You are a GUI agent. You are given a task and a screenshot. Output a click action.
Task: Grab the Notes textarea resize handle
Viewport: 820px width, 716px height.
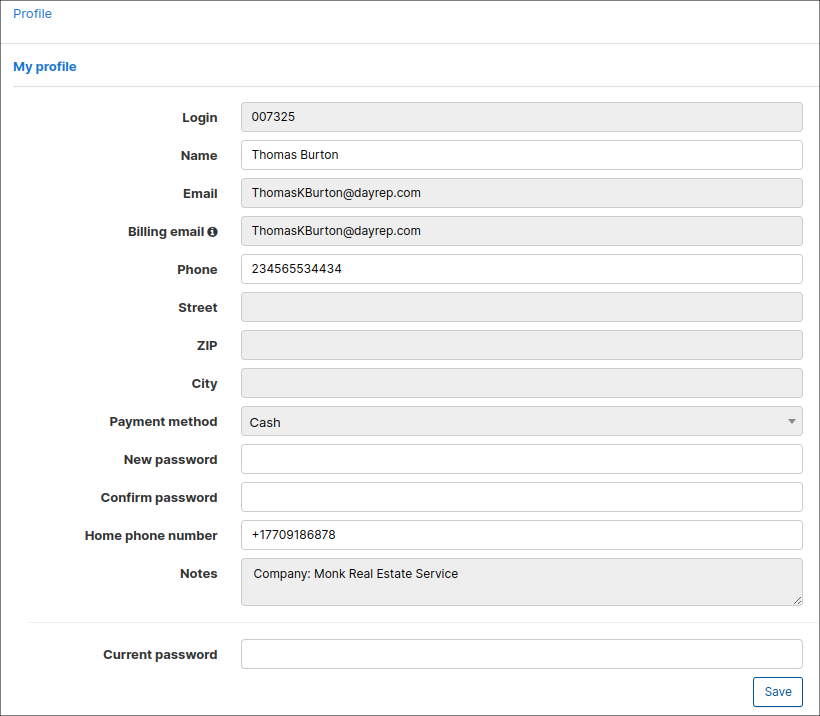click(797, 600)
